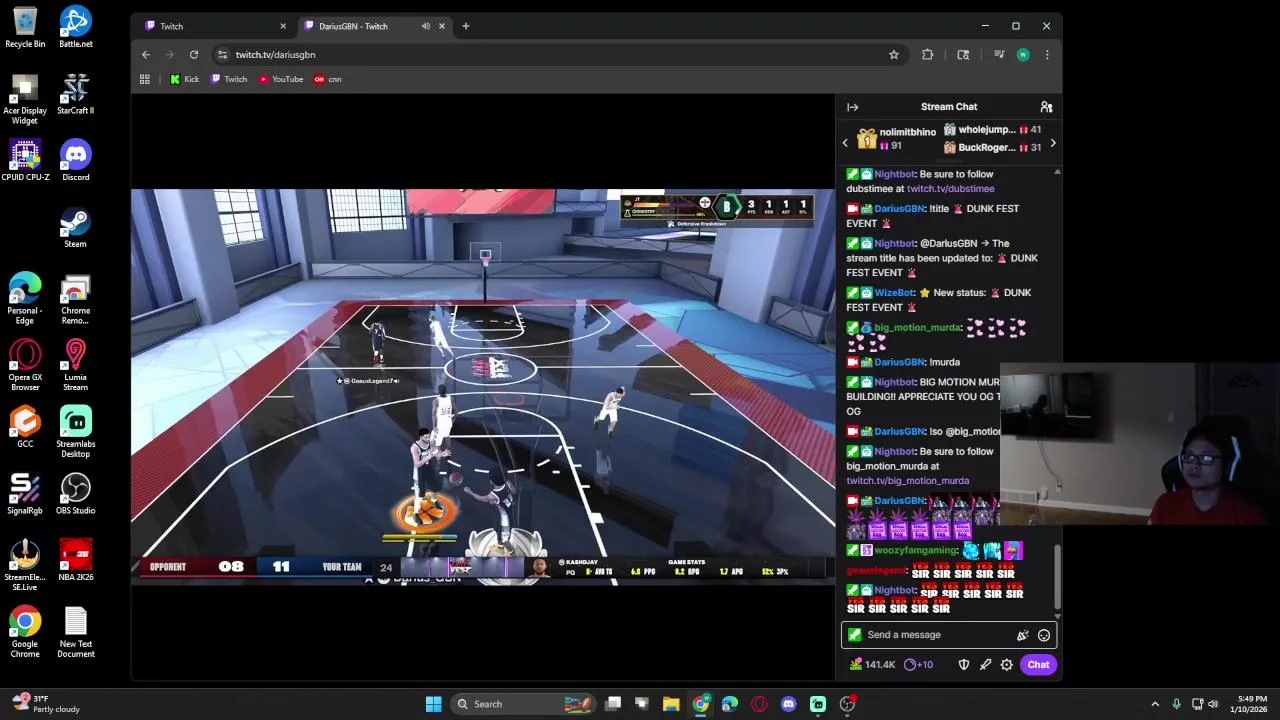Select the Lumia Stream desktop icon
Image resolution: width=1280 pixels, height=720 pixels.
click(75, 365)
